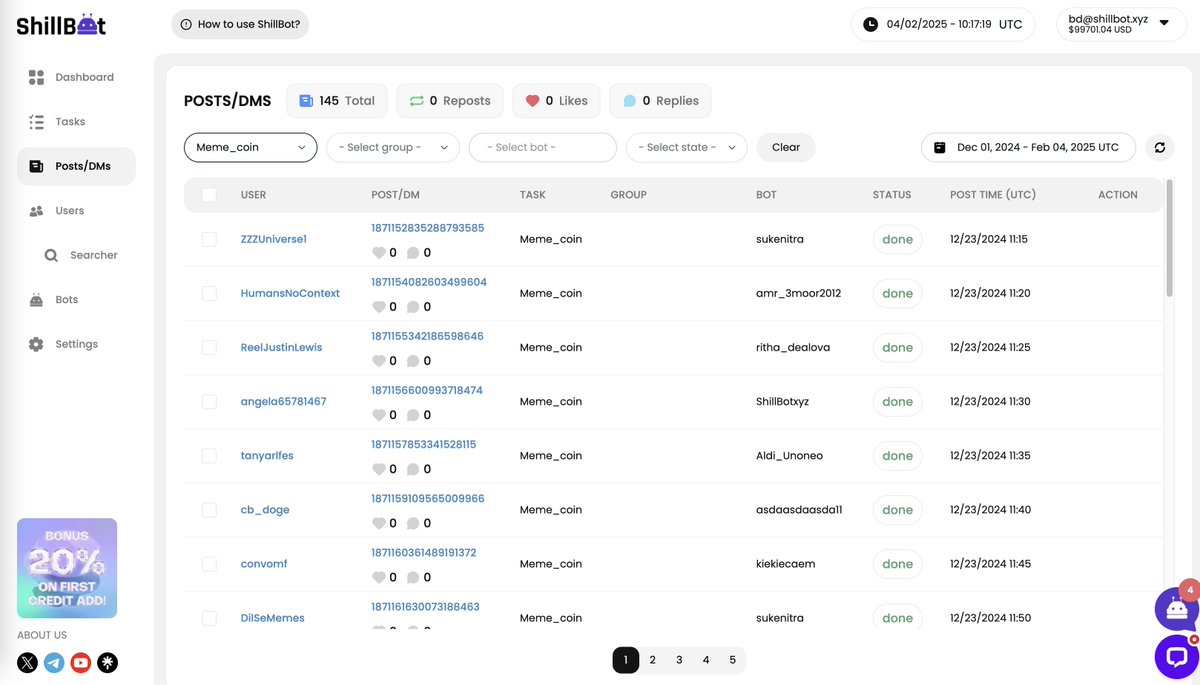Screen dimensions: 1200x685
Task: Expand the Select group dropdown
Action: [392, 147]
